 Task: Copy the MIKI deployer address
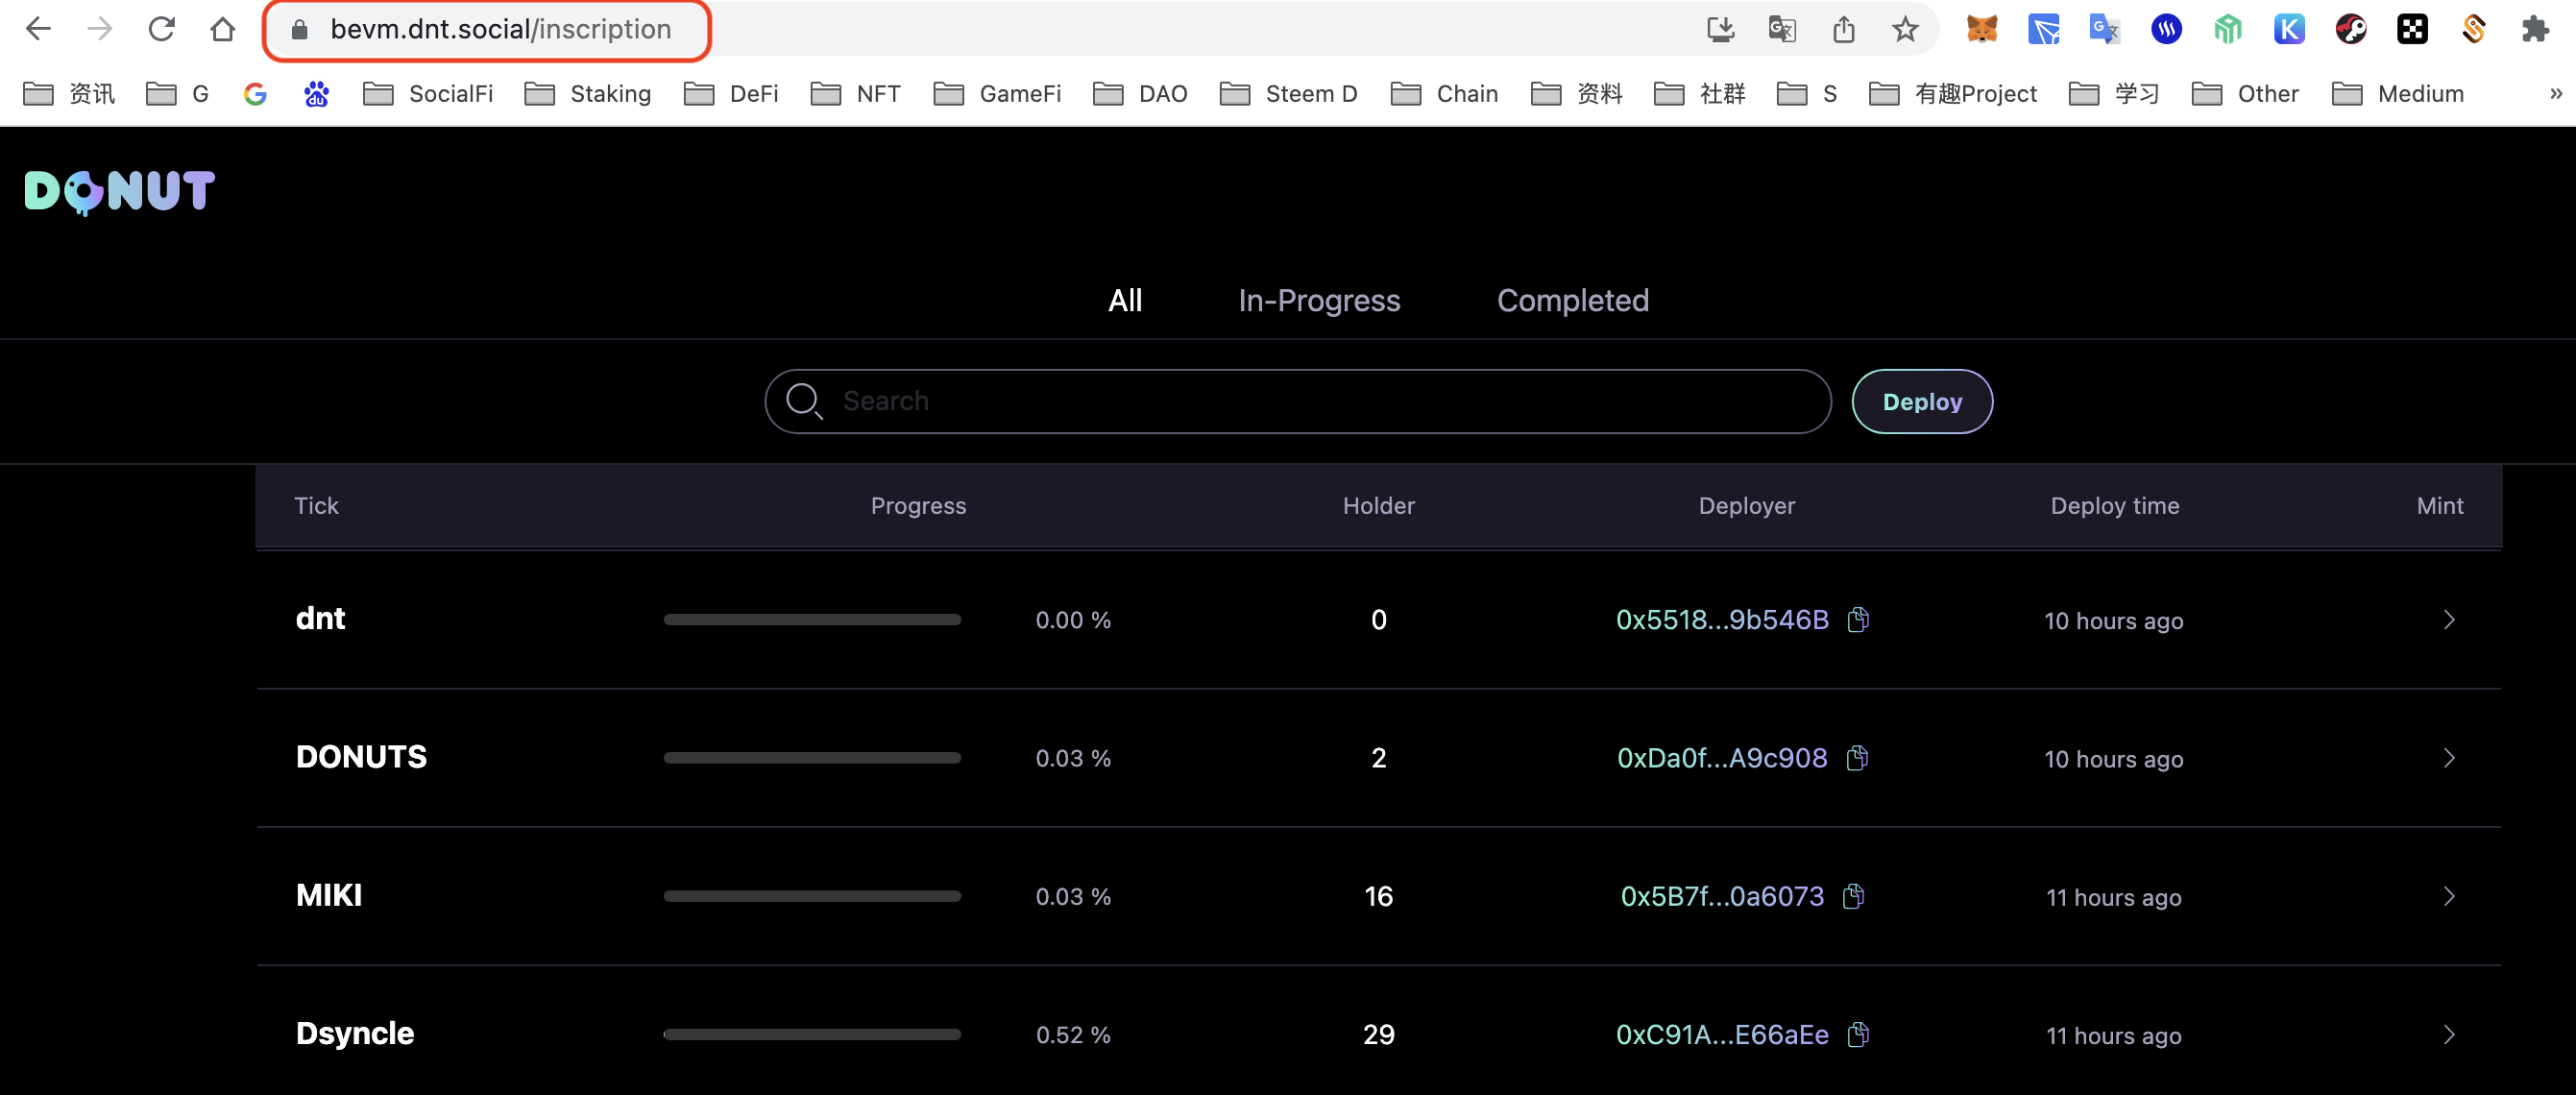point(1853,896)
